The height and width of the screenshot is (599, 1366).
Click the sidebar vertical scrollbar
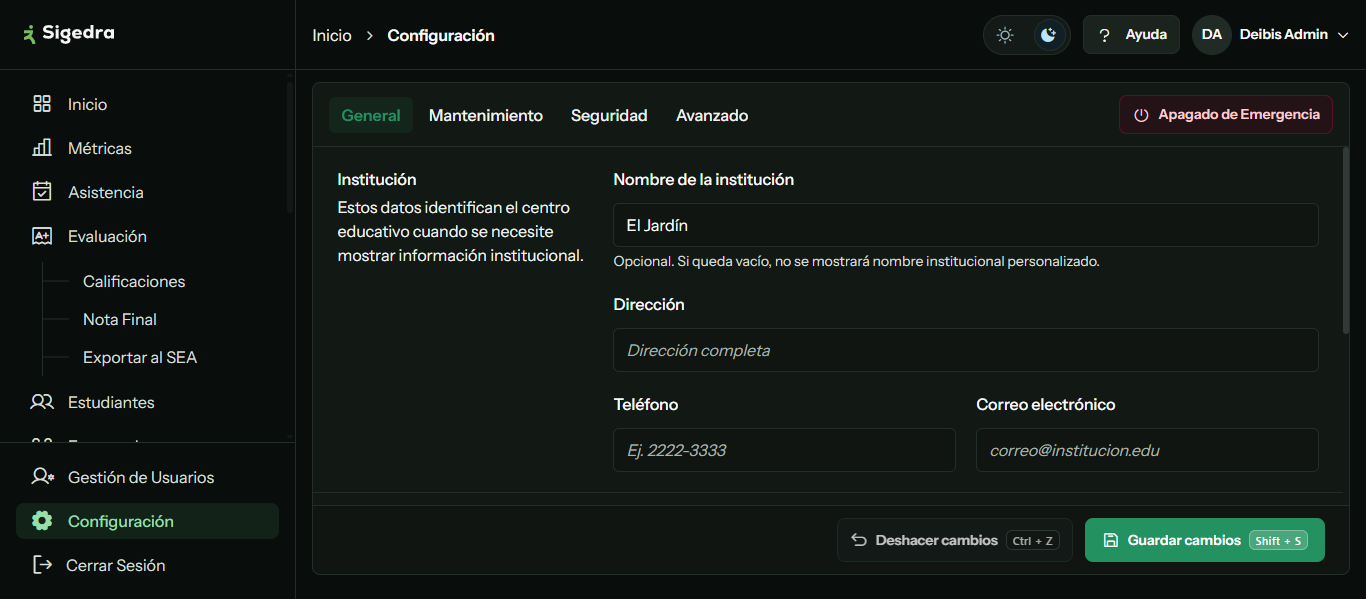(290, 148)
